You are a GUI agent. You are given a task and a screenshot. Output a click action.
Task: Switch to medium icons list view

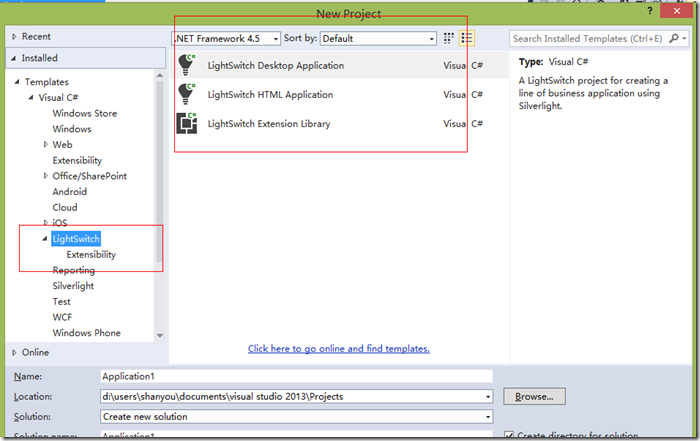point(467,38)
